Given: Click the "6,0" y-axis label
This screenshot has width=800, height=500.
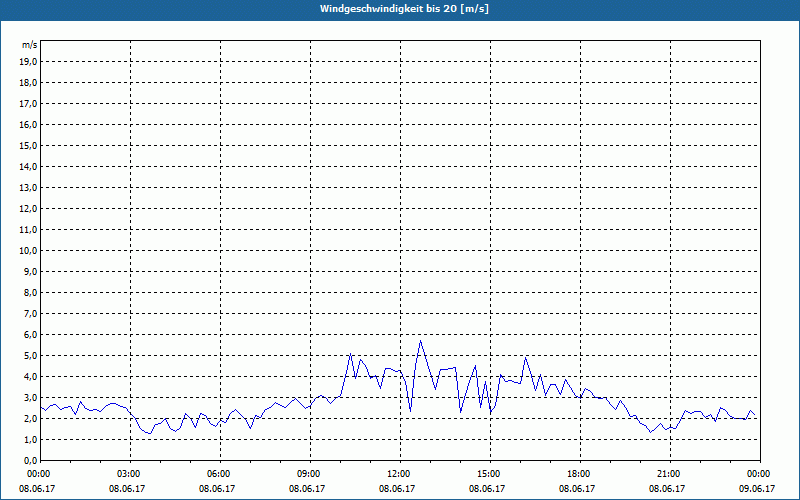Looking at the screenshot, I should [x=31, y=335].
